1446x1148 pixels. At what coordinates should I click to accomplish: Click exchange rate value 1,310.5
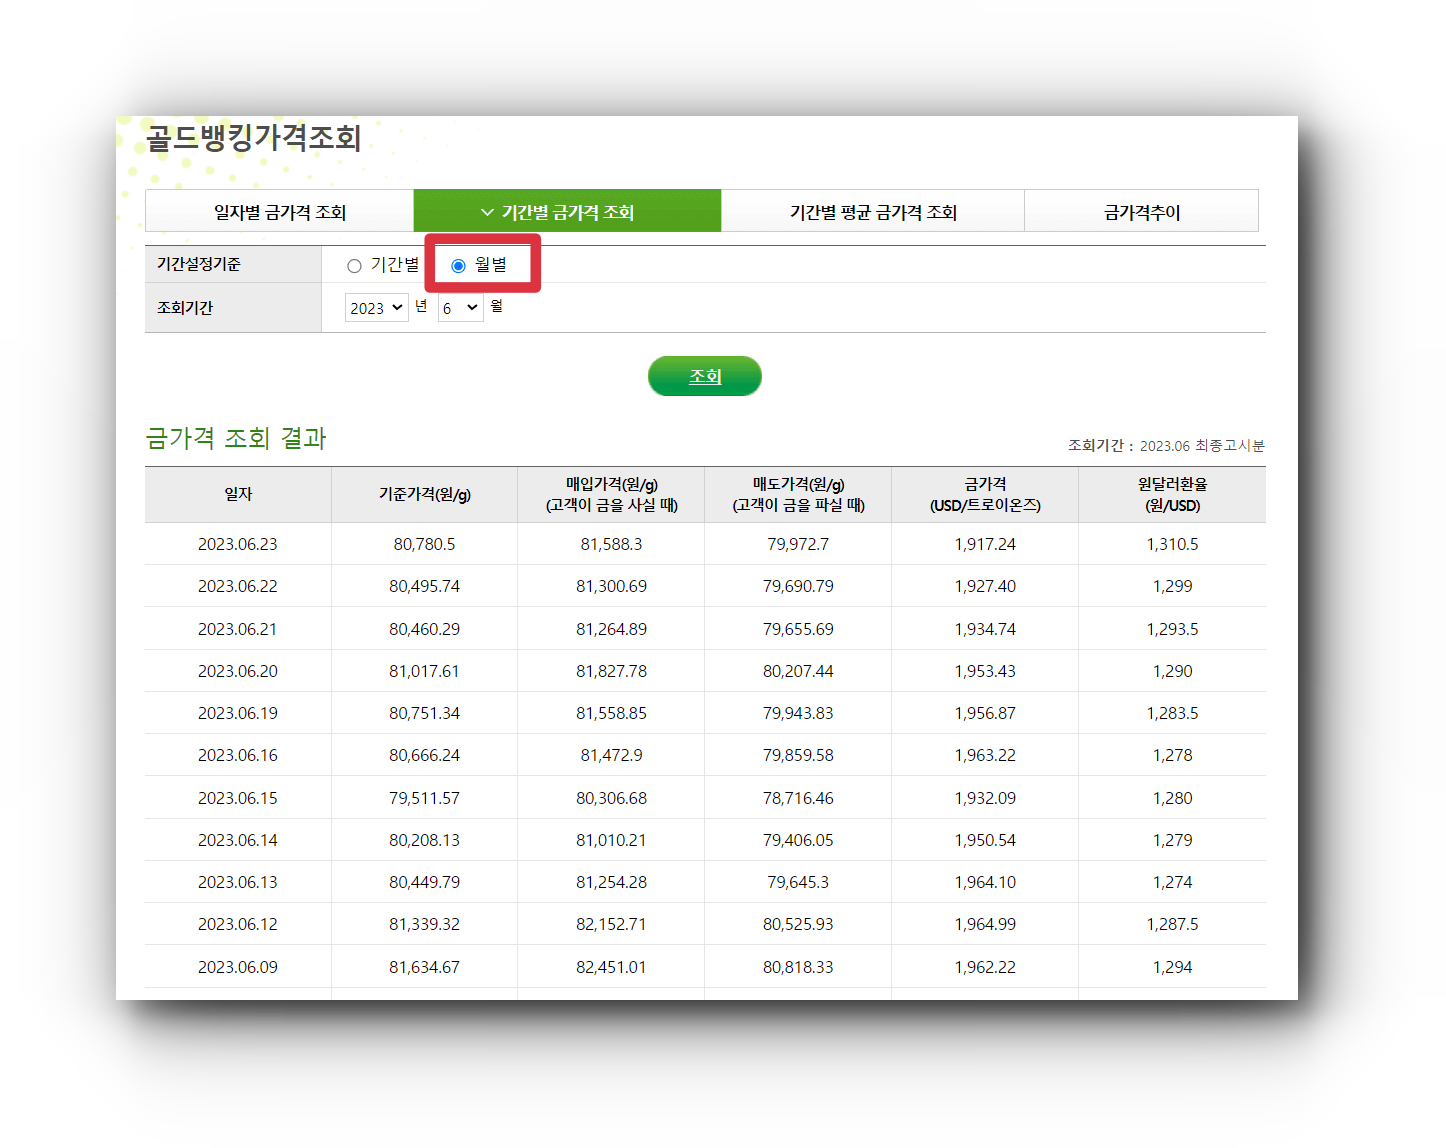coord(1172,544)
